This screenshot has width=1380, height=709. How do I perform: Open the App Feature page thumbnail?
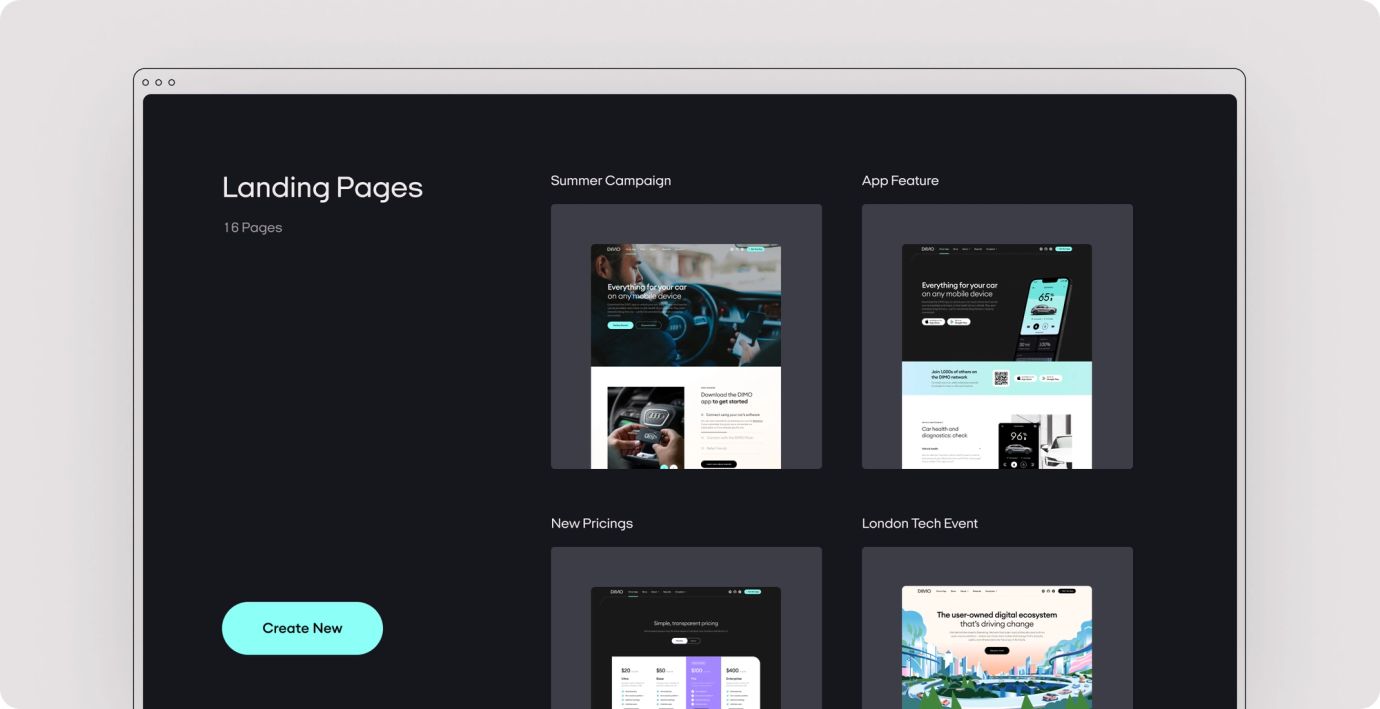997,337
